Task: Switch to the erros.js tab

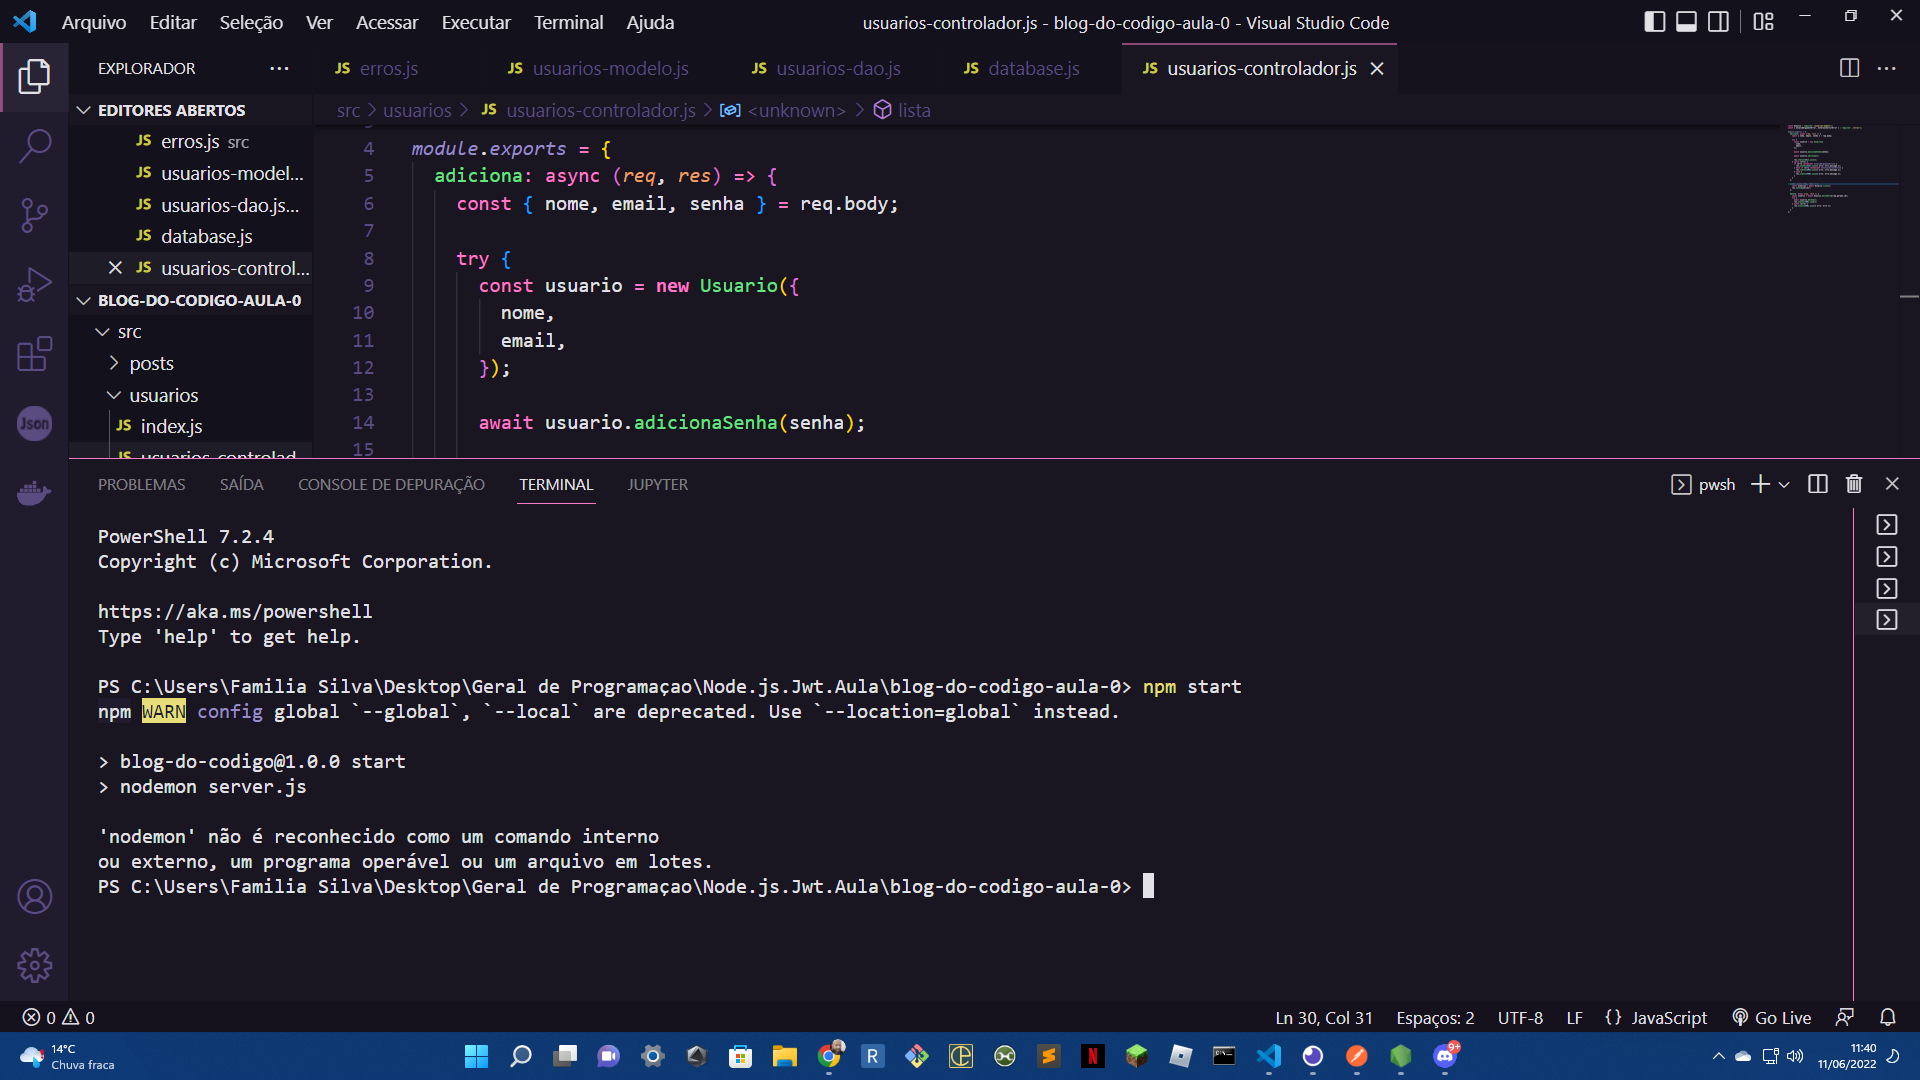Action: pos(388,68)
